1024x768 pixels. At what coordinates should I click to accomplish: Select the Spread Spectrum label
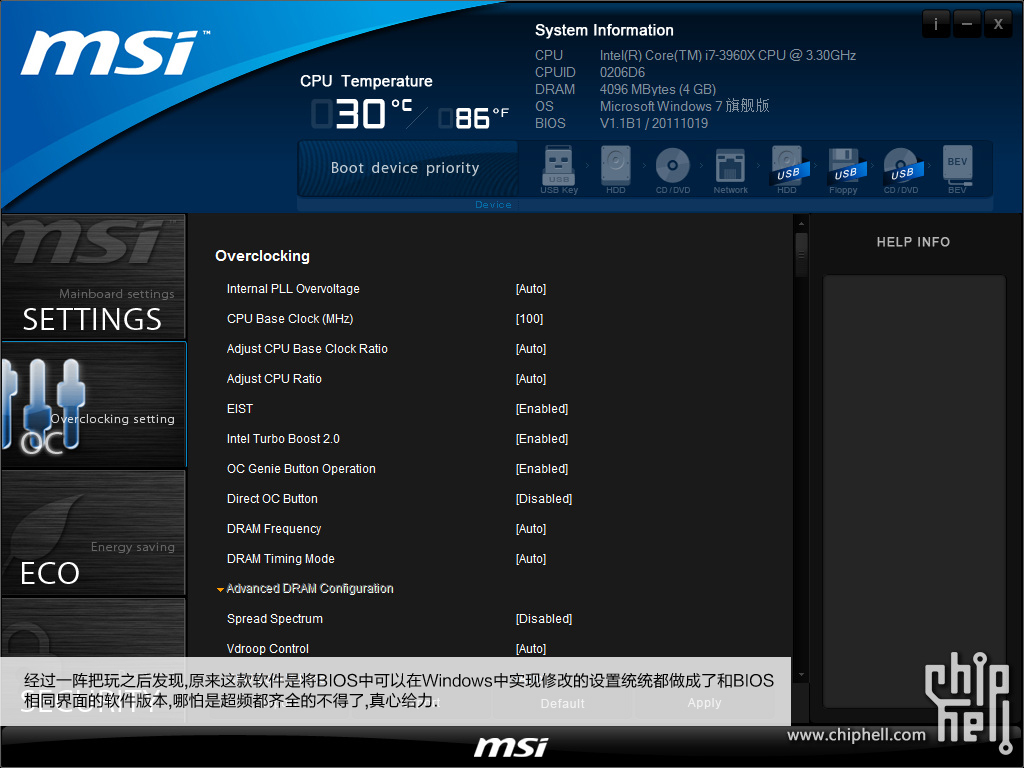(x=274, y=618)
